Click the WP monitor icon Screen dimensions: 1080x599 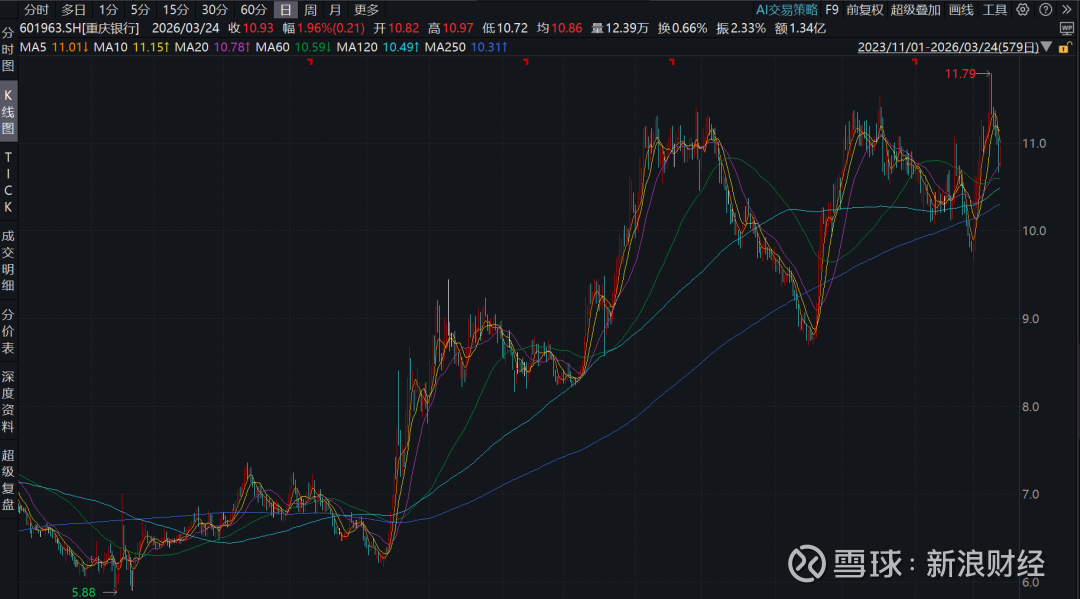click(x=1066, y=28)
